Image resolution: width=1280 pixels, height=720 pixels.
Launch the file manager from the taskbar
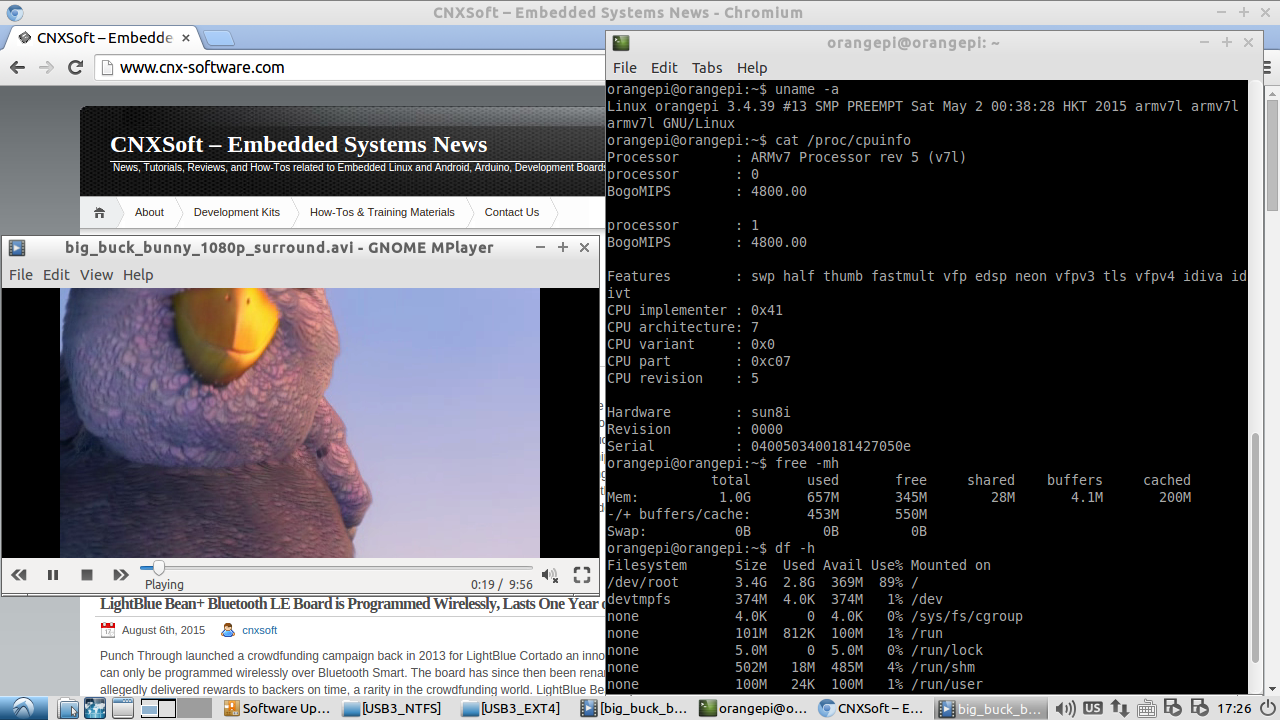click(x=68, y=709)
